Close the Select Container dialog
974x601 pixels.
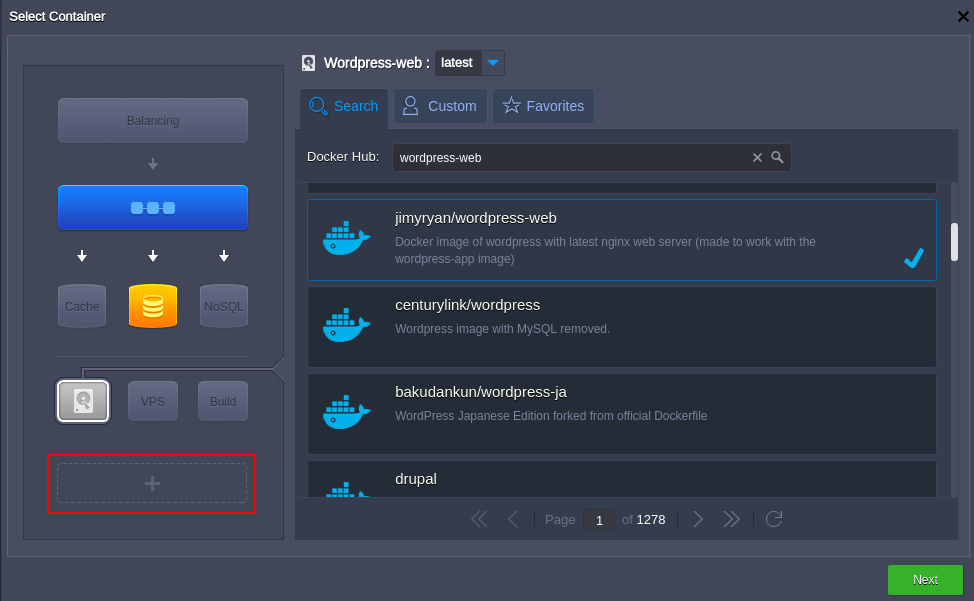click(963, 17)
